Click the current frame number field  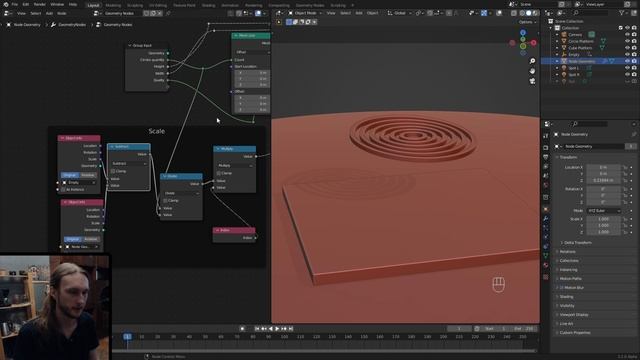[x=459, y=329]
